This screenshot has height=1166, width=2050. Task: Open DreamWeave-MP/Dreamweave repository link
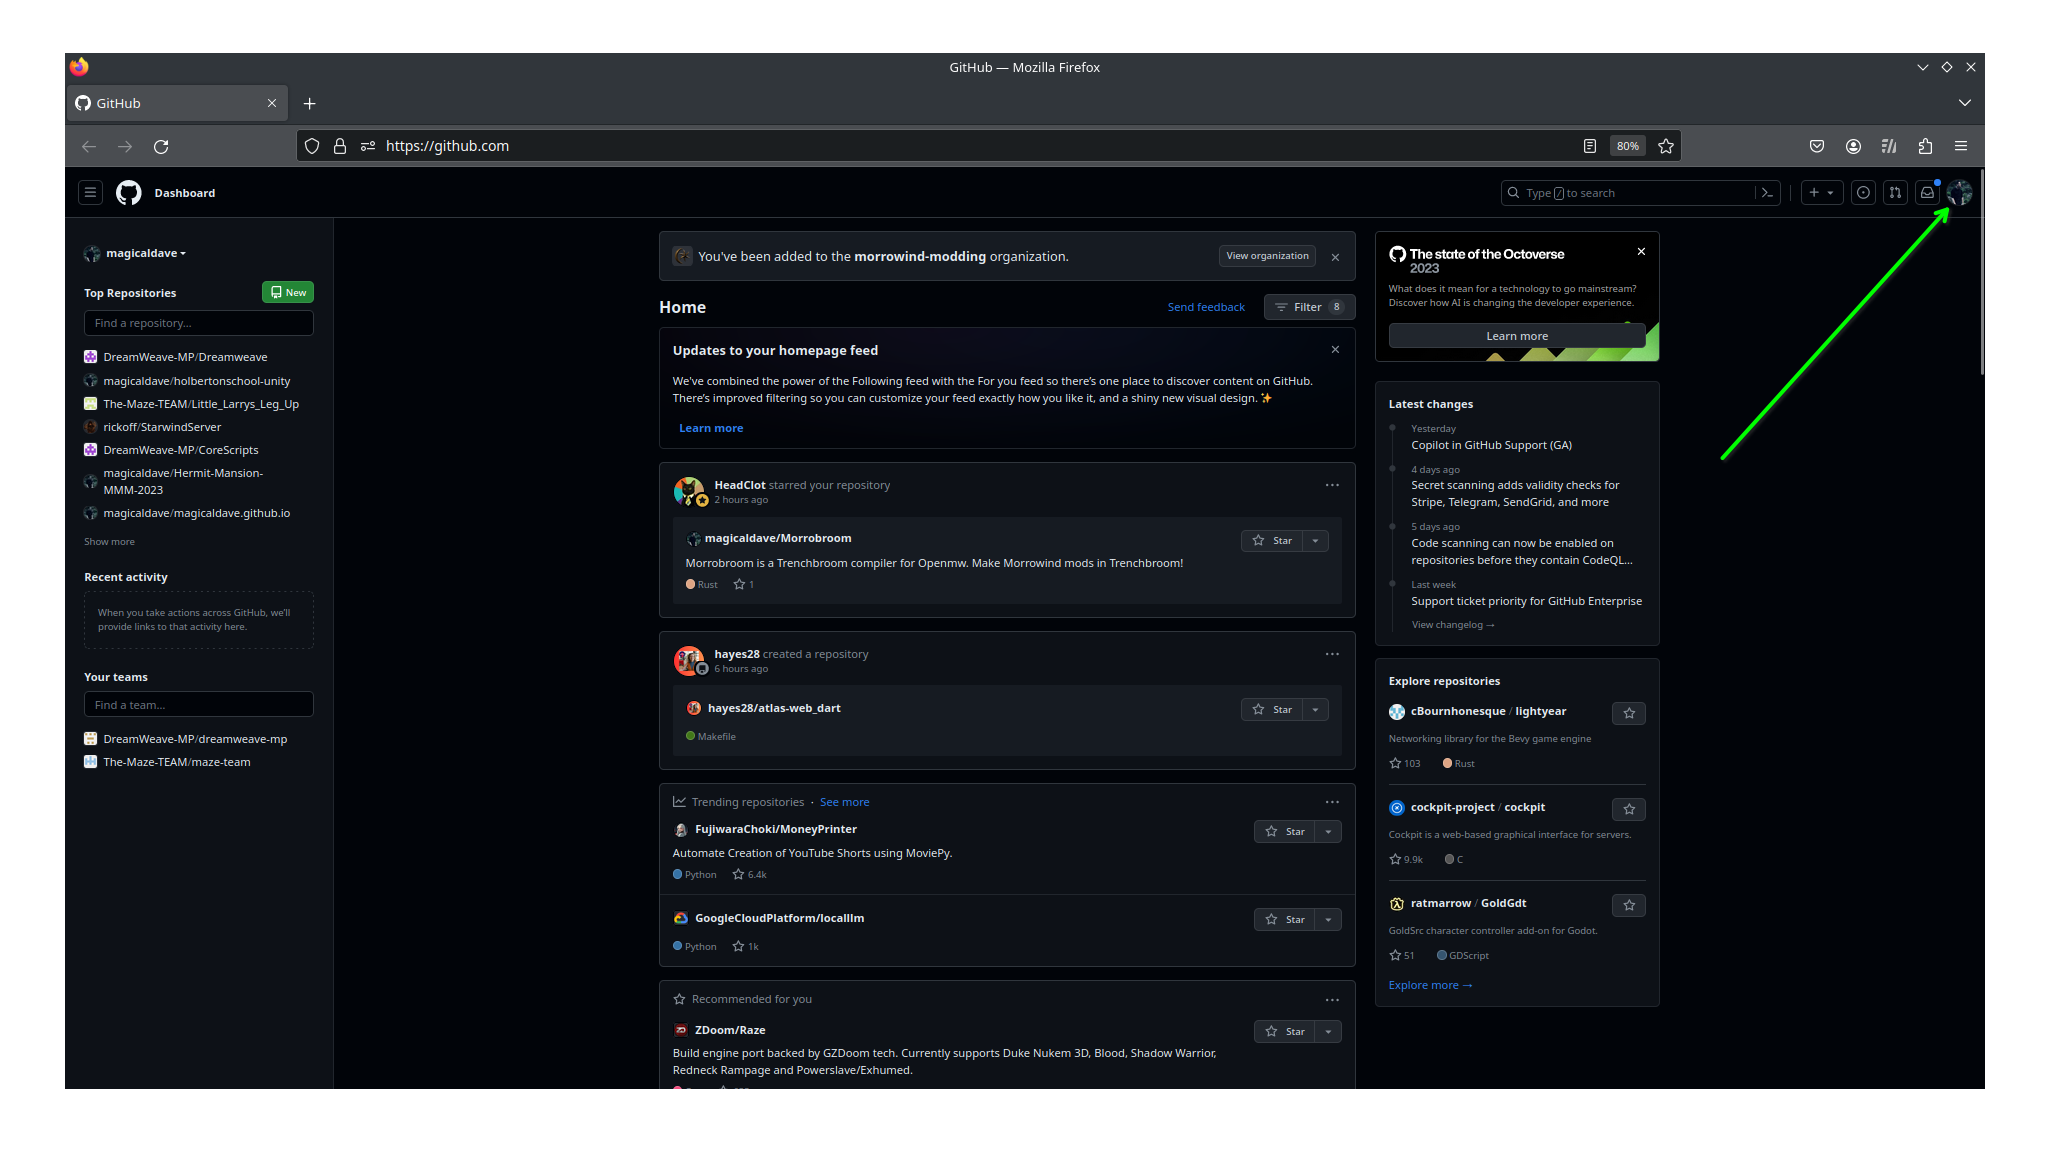[x=185, y=357]
